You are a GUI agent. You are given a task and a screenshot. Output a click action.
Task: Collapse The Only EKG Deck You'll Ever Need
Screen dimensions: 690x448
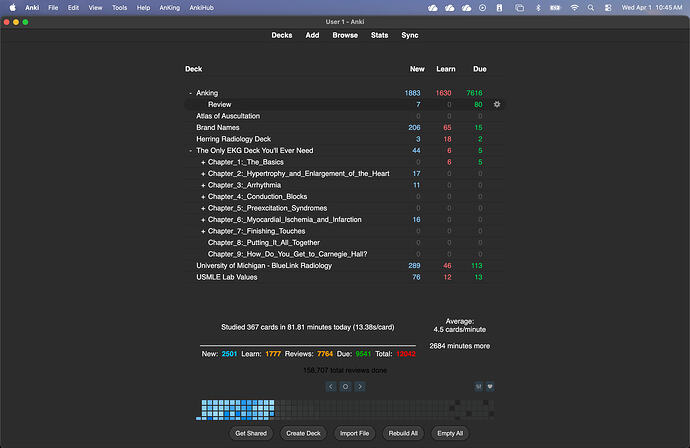190,151
